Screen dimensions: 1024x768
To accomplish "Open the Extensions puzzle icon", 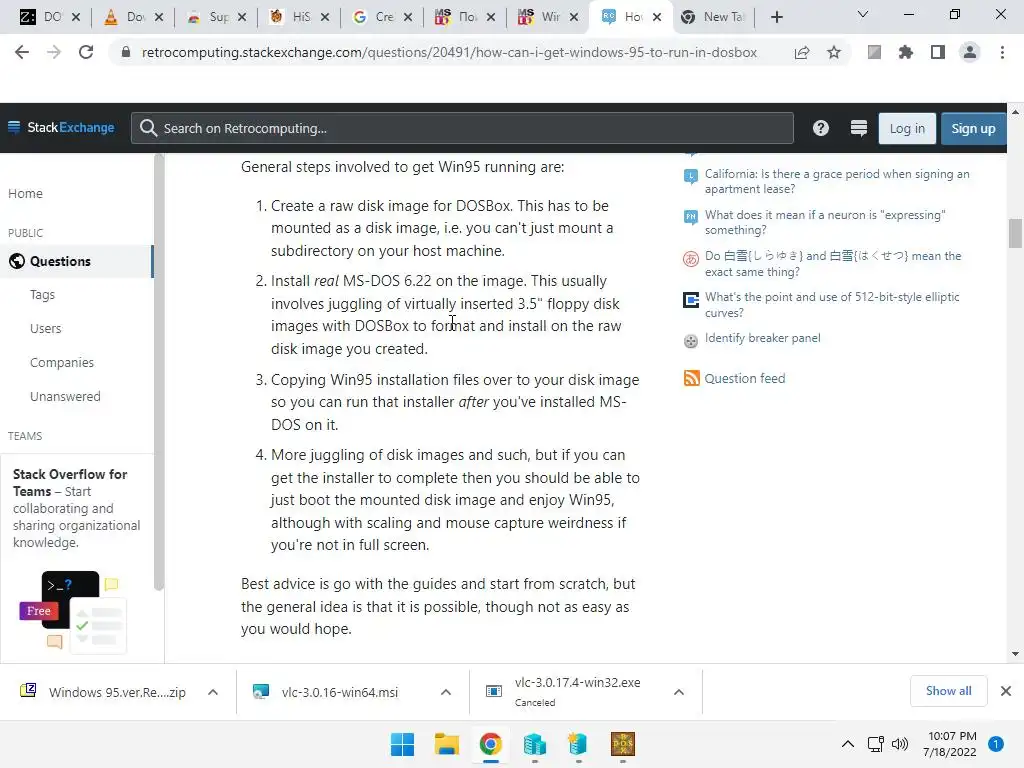I will pos(906,52).
